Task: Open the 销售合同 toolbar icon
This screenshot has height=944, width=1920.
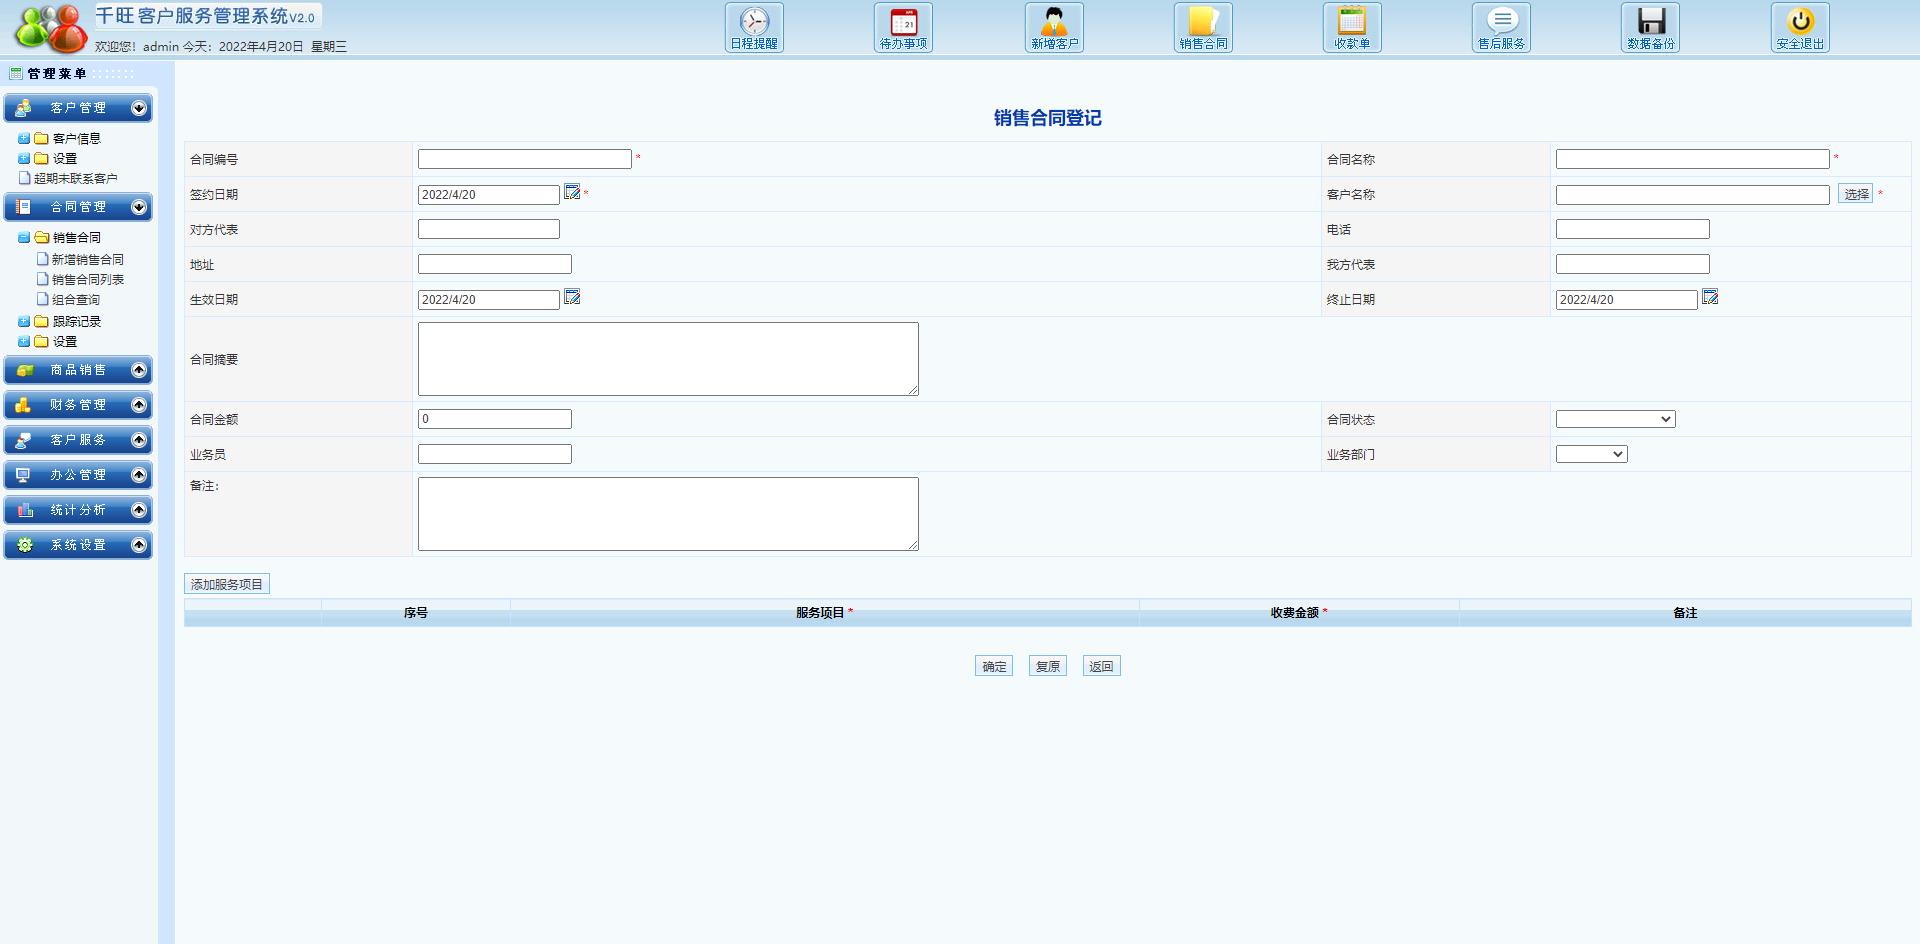Action: point(1203,28)
